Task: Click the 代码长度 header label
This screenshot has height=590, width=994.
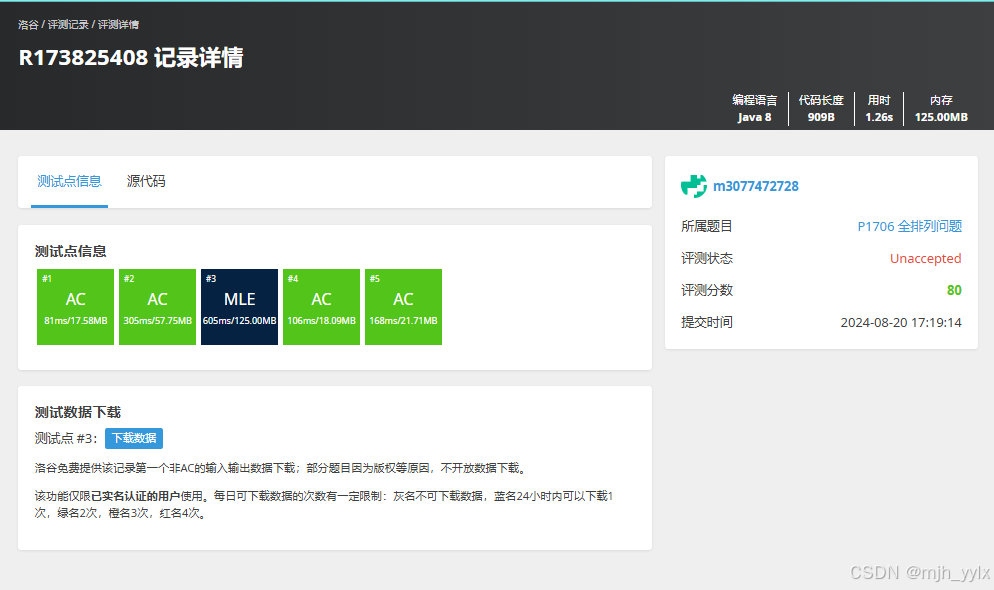Action: [x=821, y=100]
